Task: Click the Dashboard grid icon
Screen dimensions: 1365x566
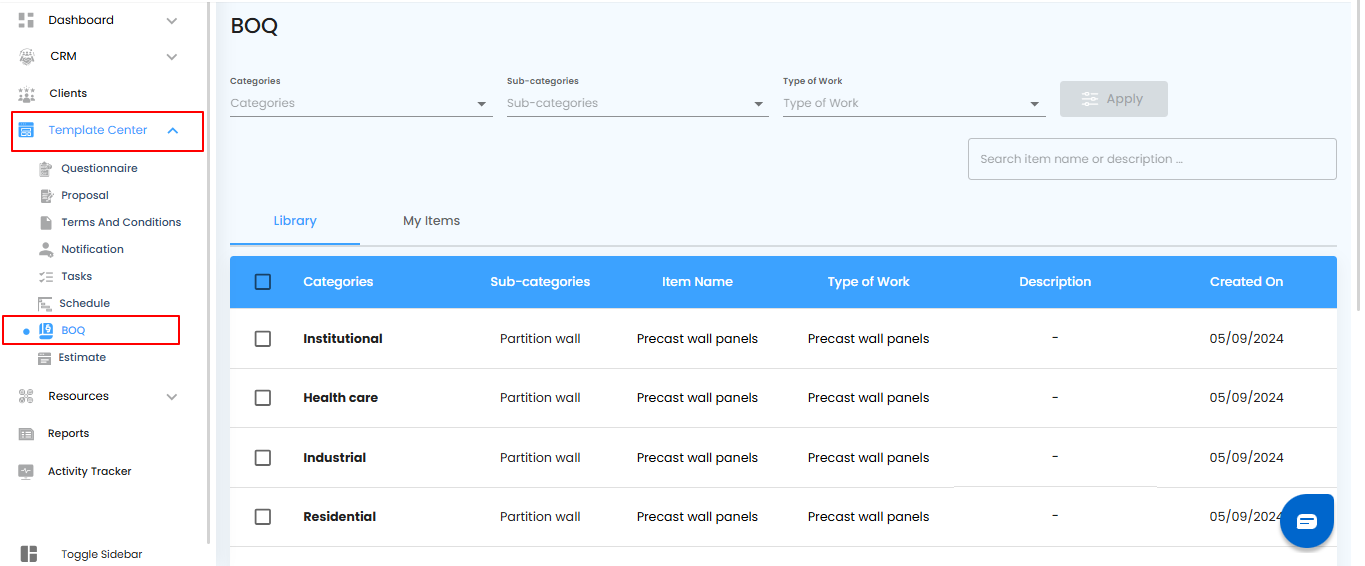Action: coord(27,20)
